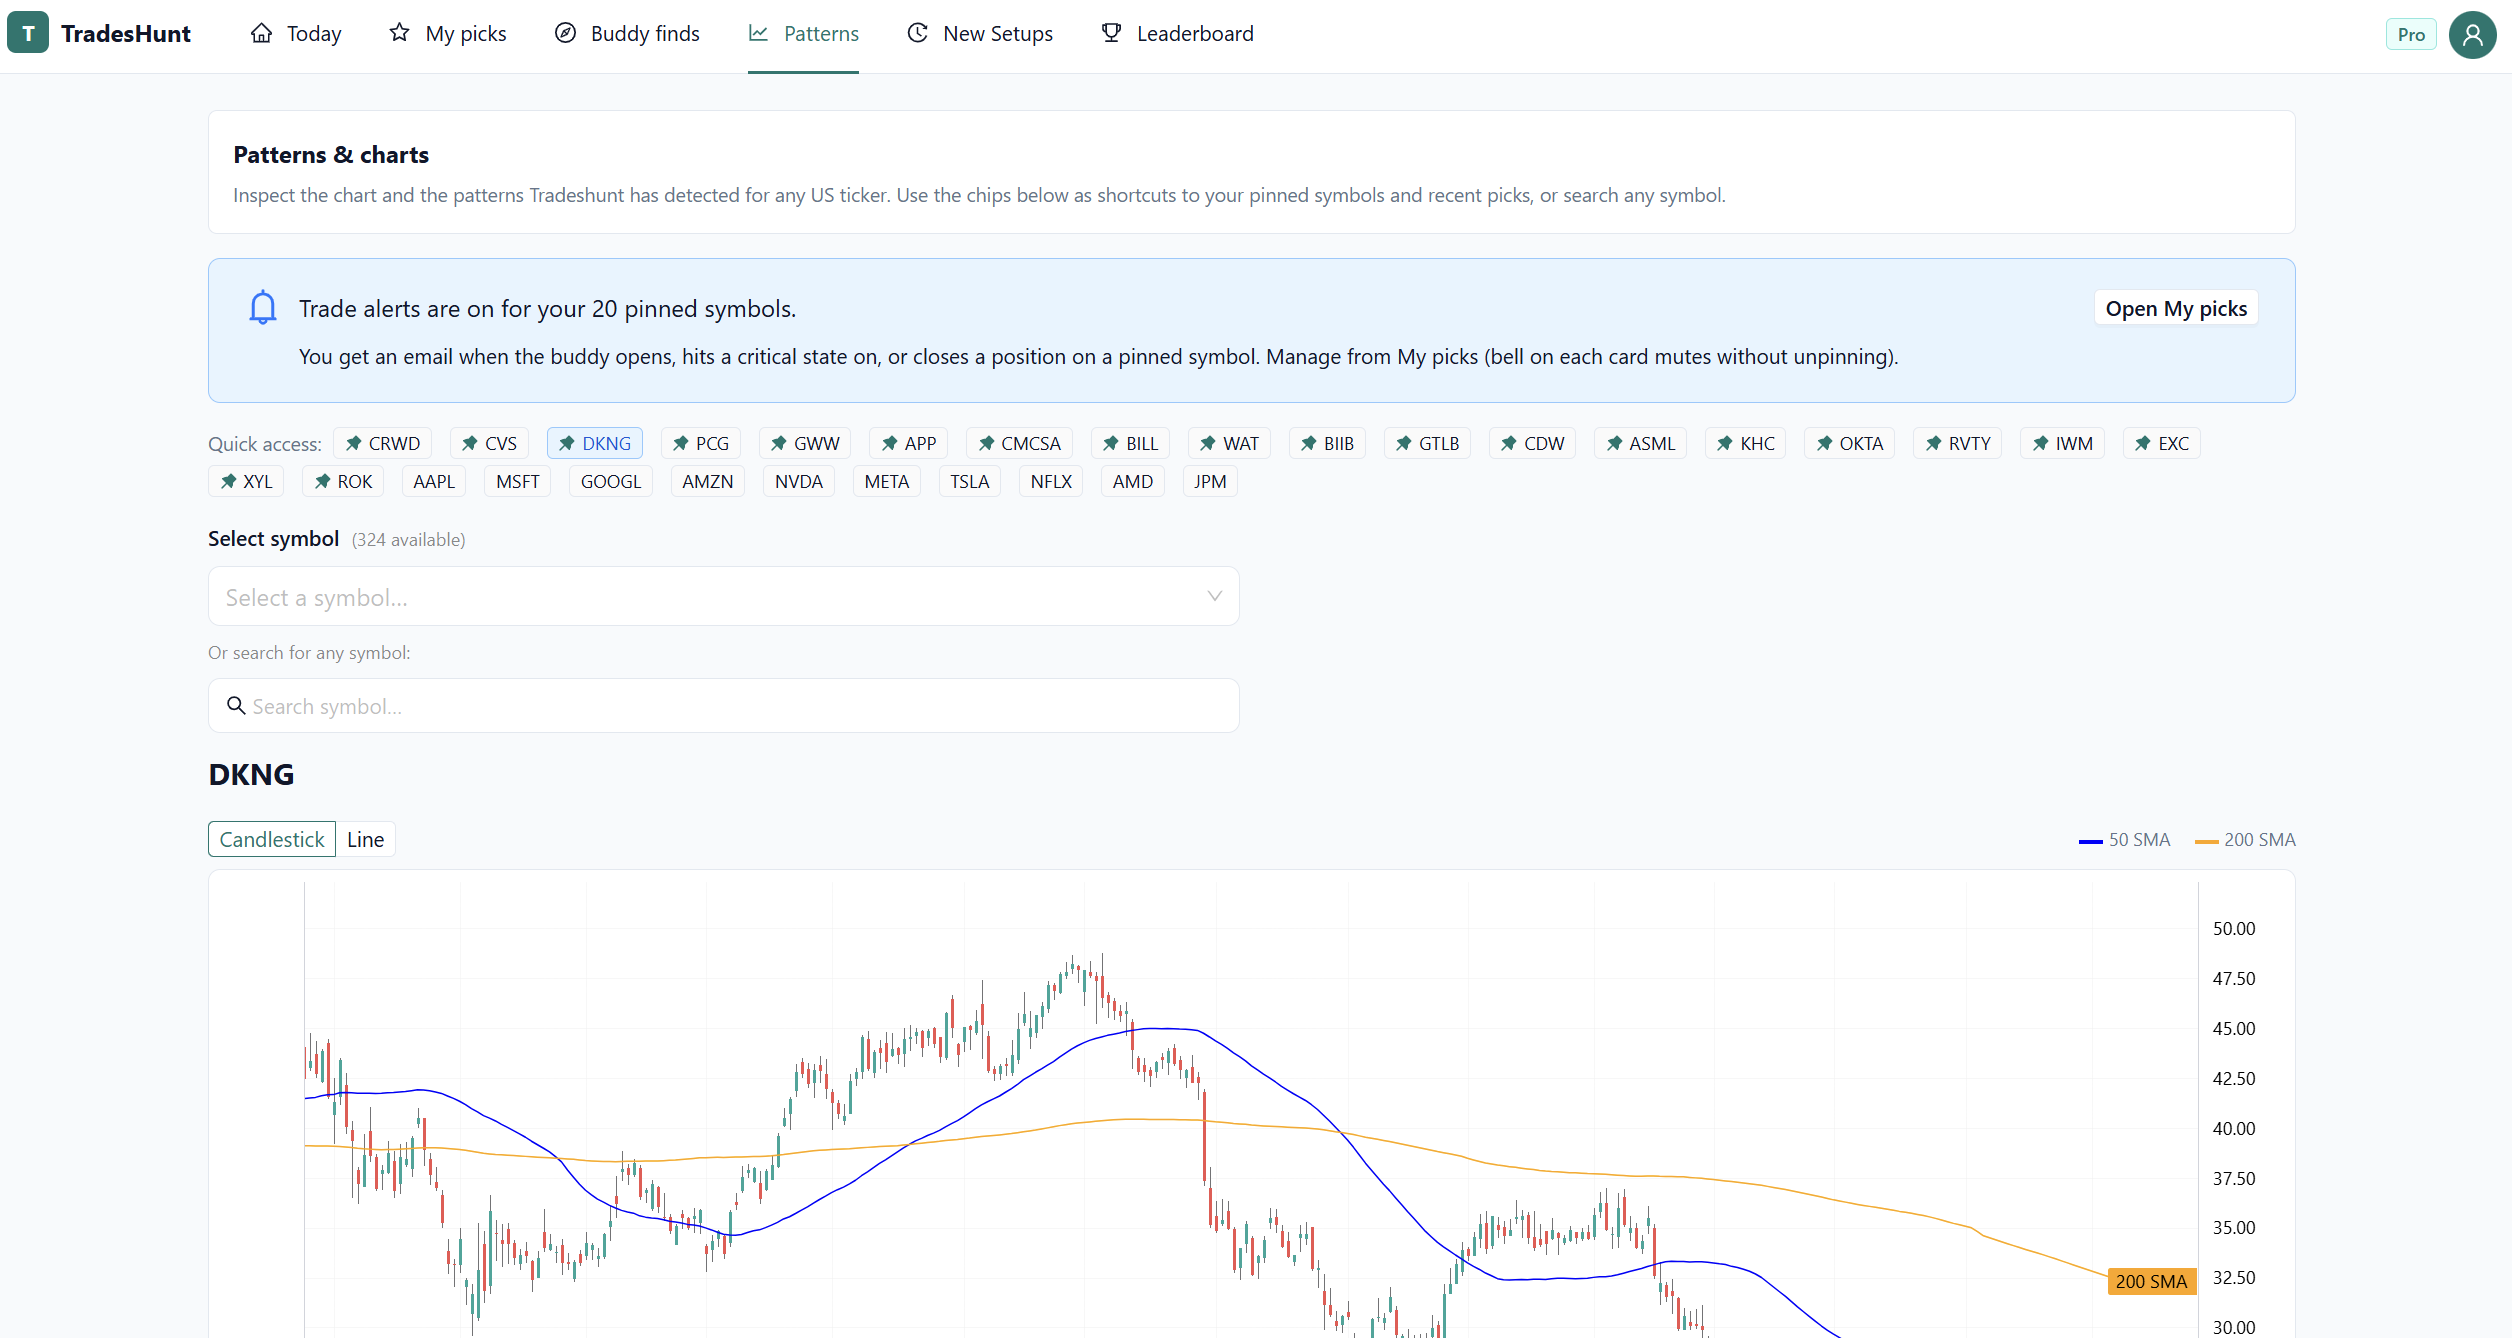
Task: Click the Today home icon
Action: click(261, 33)
